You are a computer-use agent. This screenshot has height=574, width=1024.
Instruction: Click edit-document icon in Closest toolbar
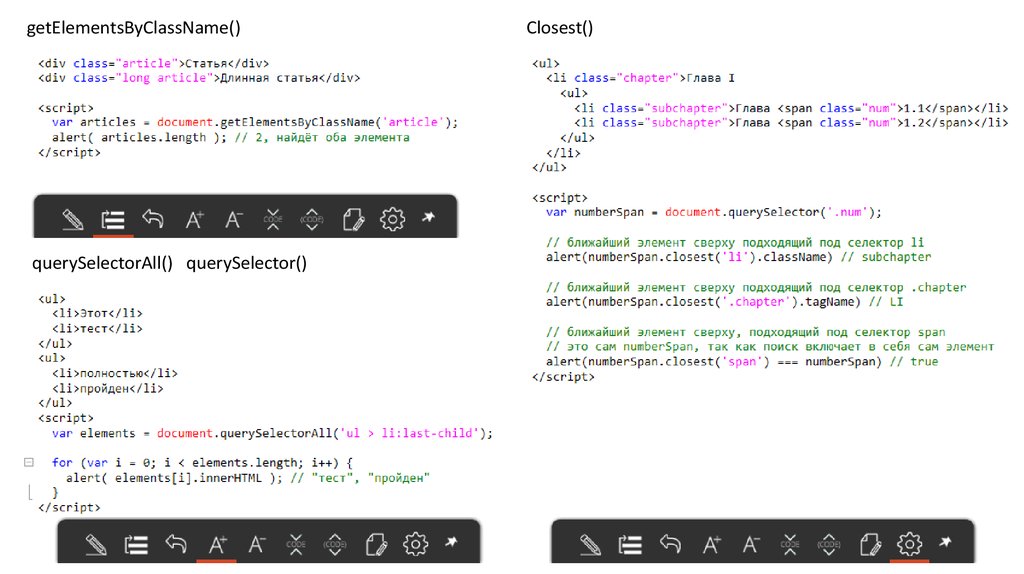pos(870,544)
